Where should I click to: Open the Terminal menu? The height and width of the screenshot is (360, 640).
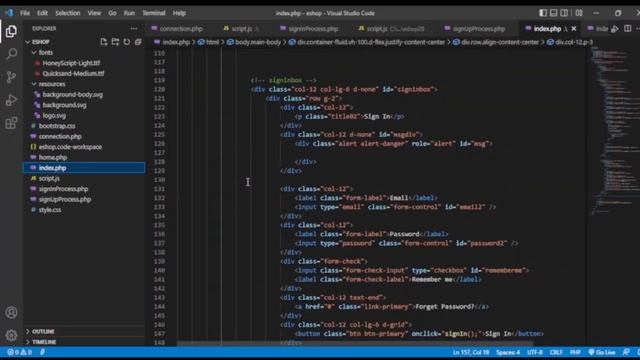pos(154,13)
